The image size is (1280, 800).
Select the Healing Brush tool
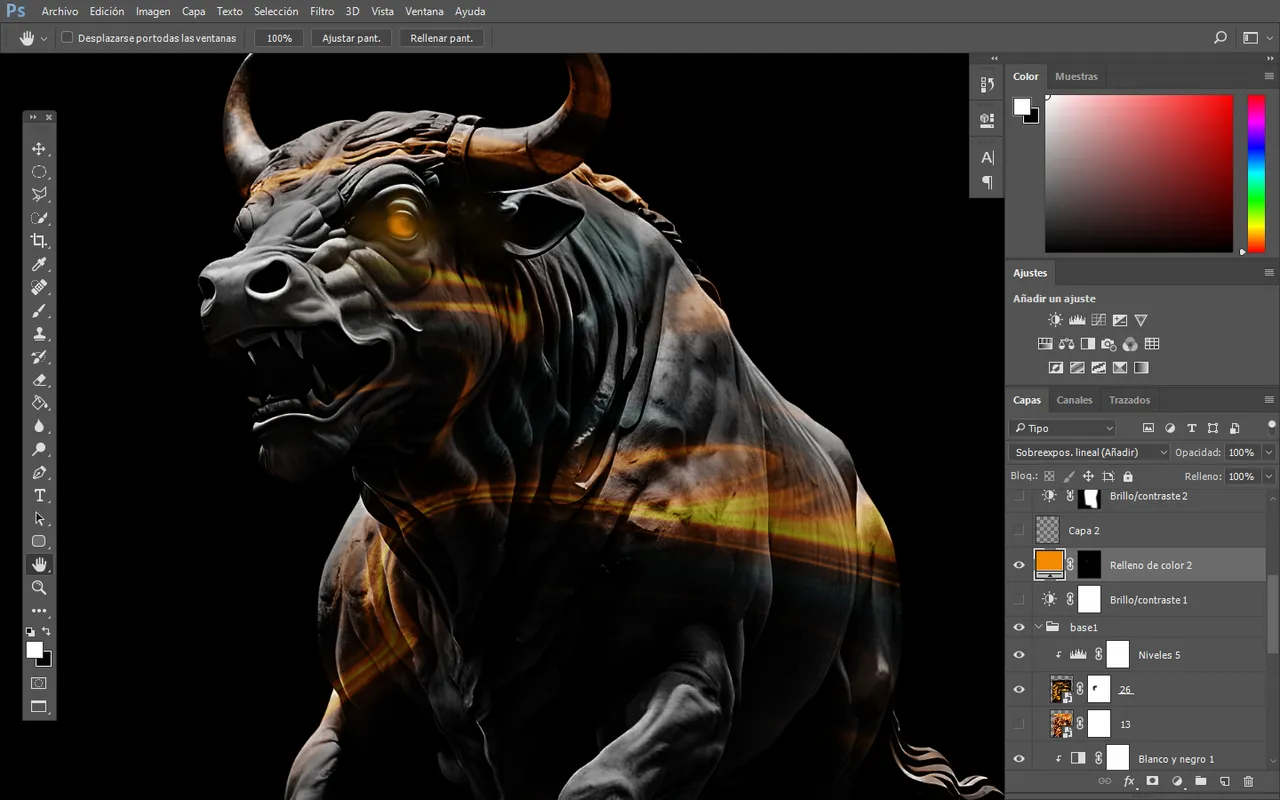(39, 288)
